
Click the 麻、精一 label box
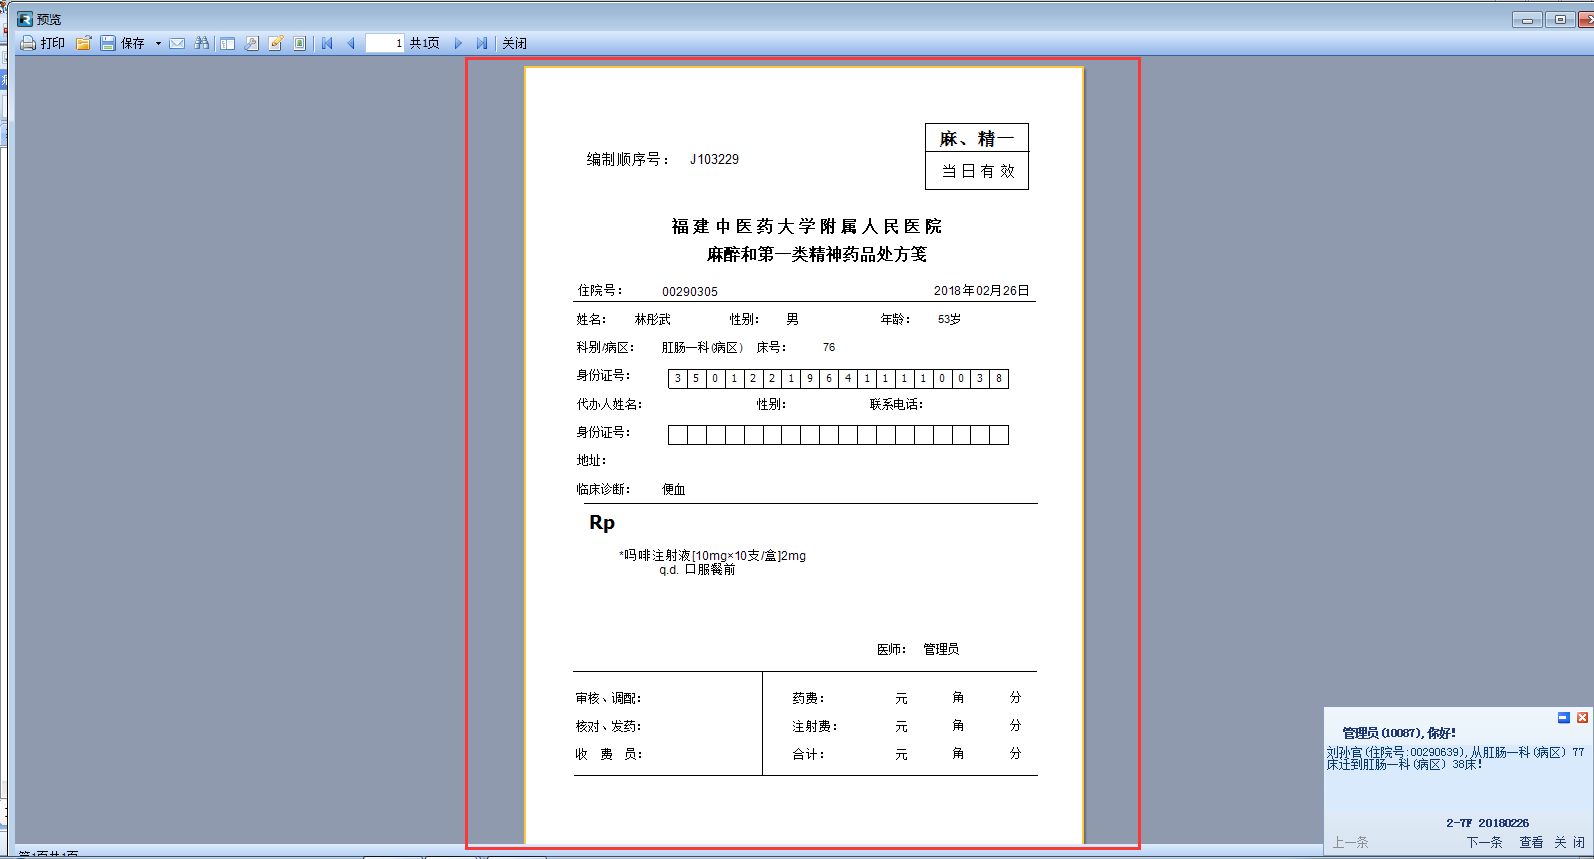pyautogui.click(x=977, y=138)
